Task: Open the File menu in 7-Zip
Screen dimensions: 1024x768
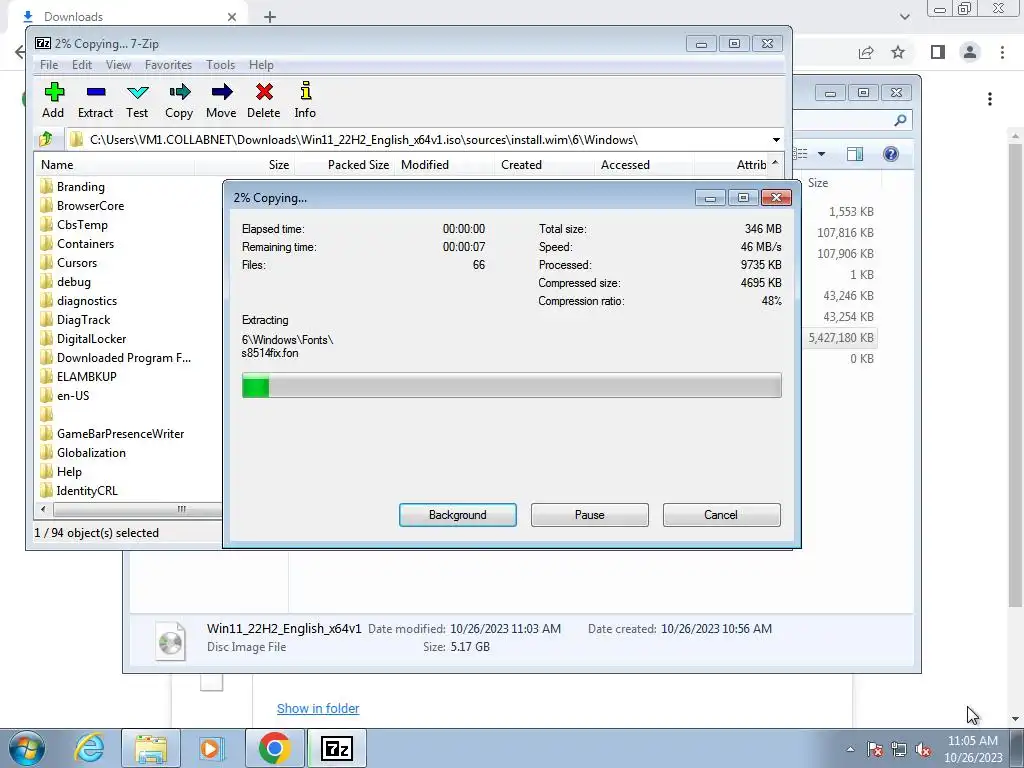Action: (49, 65)
